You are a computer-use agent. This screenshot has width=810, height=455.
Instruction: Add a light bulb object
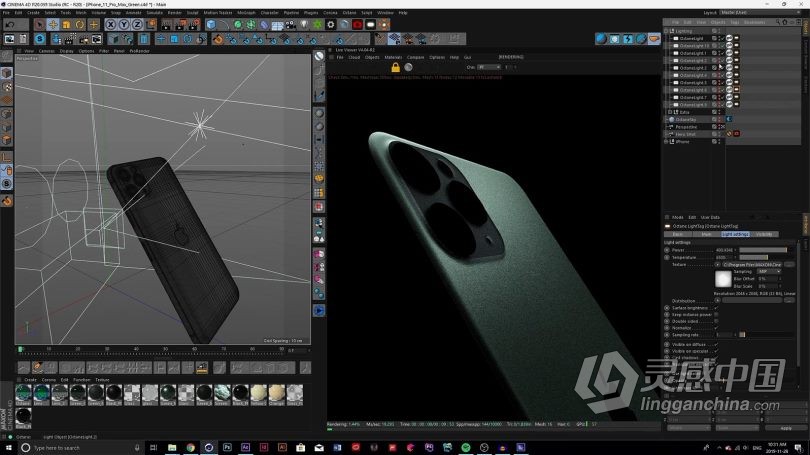pos(304,24)
